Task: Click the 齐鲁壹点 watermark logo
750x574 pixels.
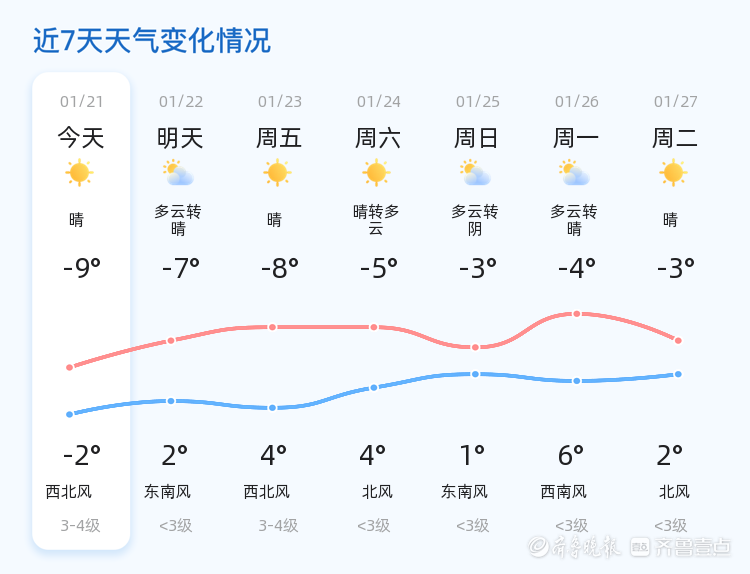Action: 694,546
